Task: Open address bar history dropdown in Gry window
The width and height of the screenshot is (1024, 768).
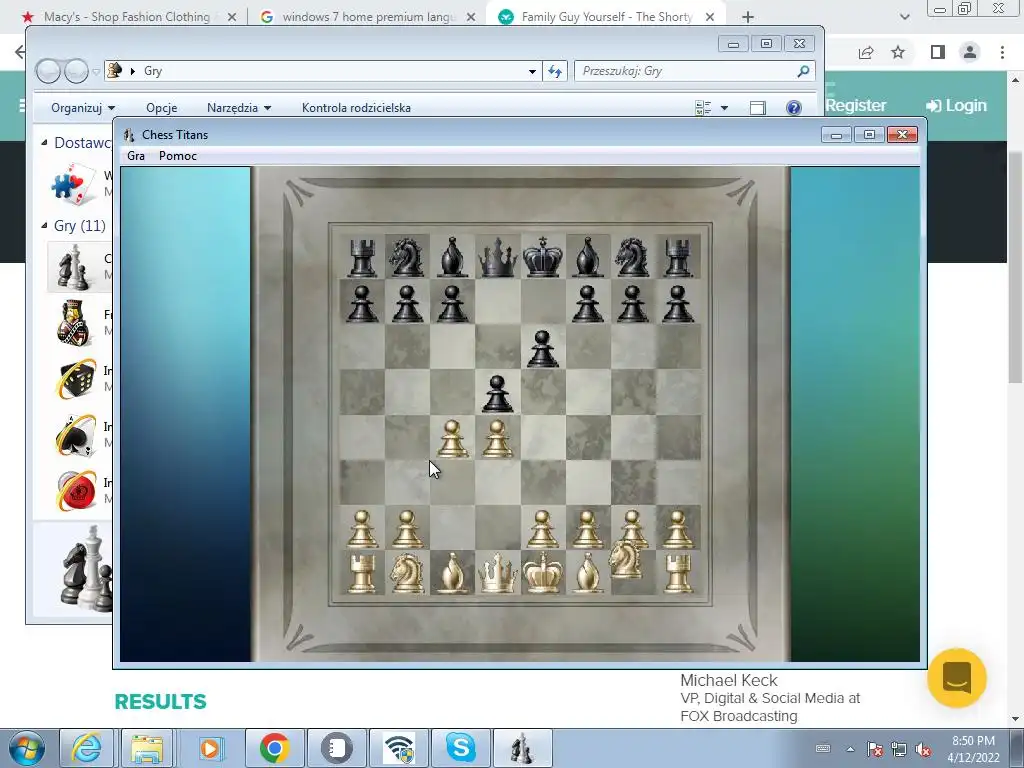Action: 532,71
